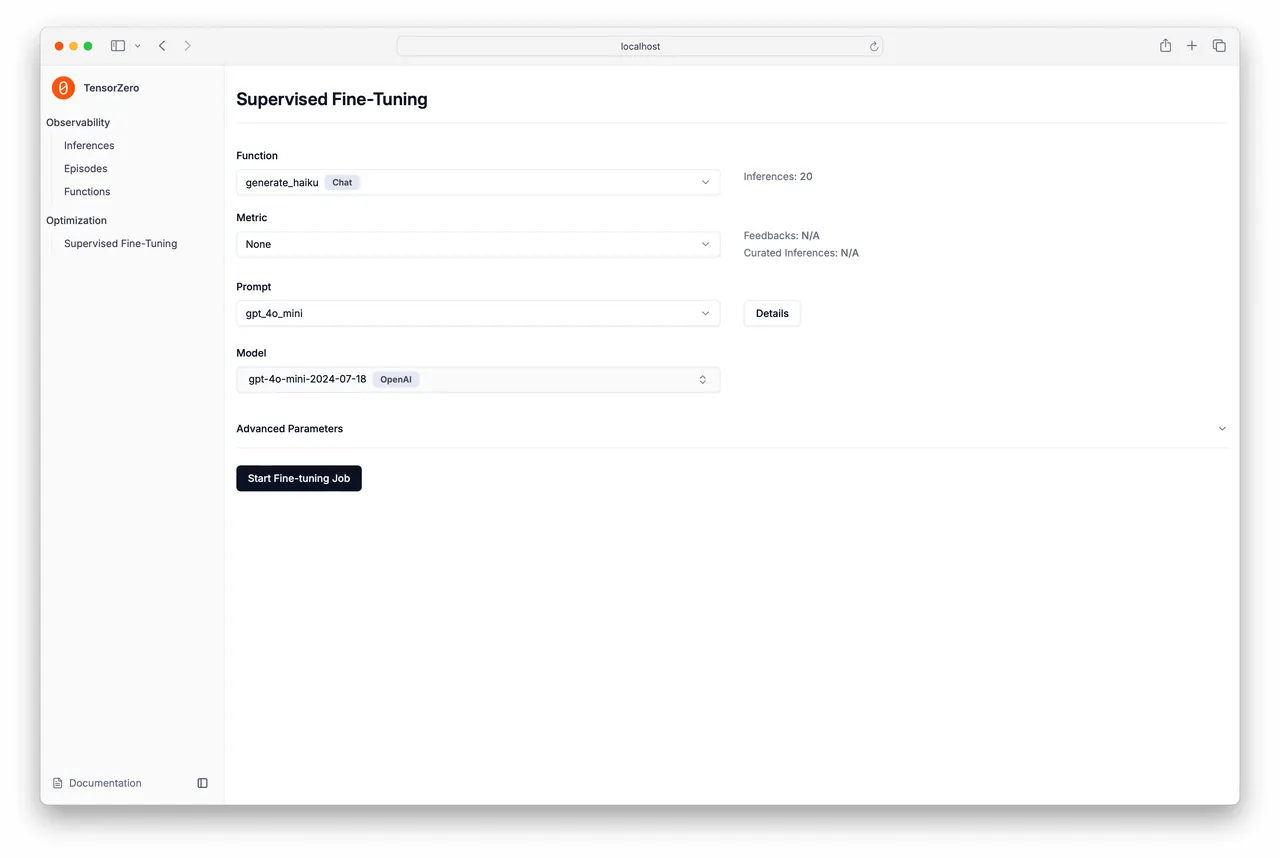The width and height of the screenshot is (1280, 858).
Task: Click the Metric dropdown chevron arrow
Action: click(x=705, y=244)
